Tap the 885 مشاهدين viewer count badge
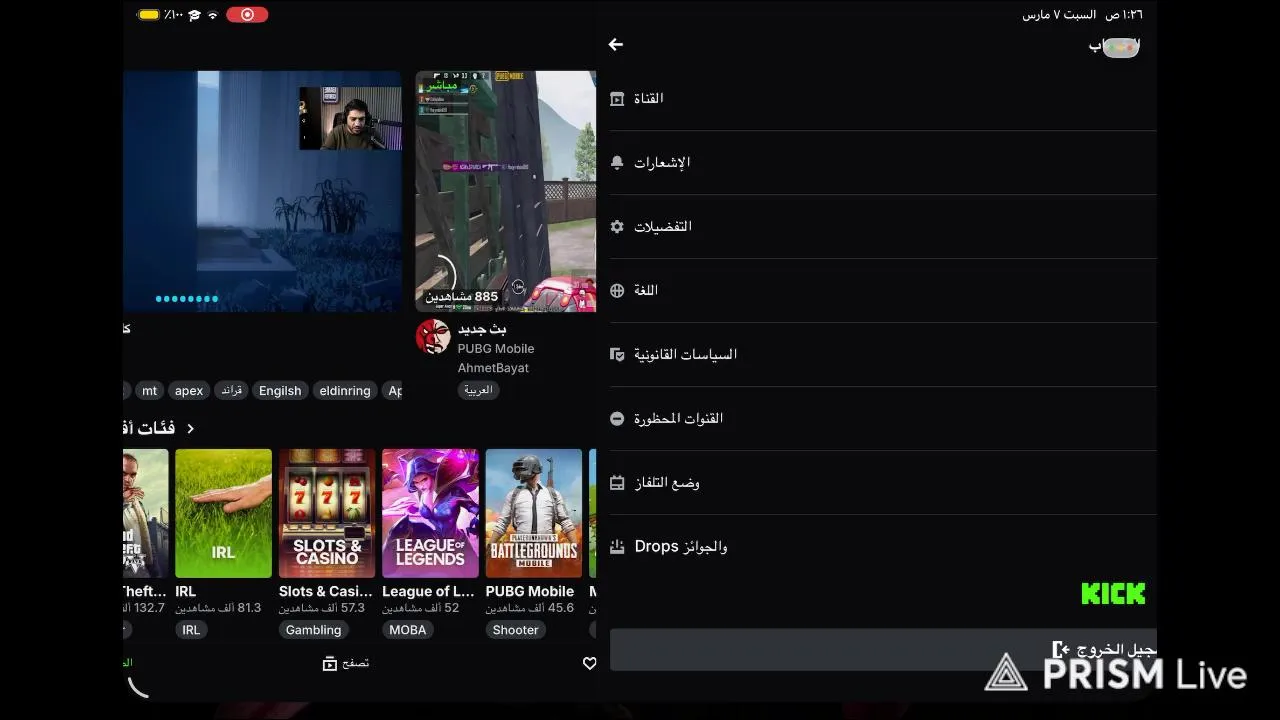Viewport: 1280px width, 720px height. click(x=462, y=297)
